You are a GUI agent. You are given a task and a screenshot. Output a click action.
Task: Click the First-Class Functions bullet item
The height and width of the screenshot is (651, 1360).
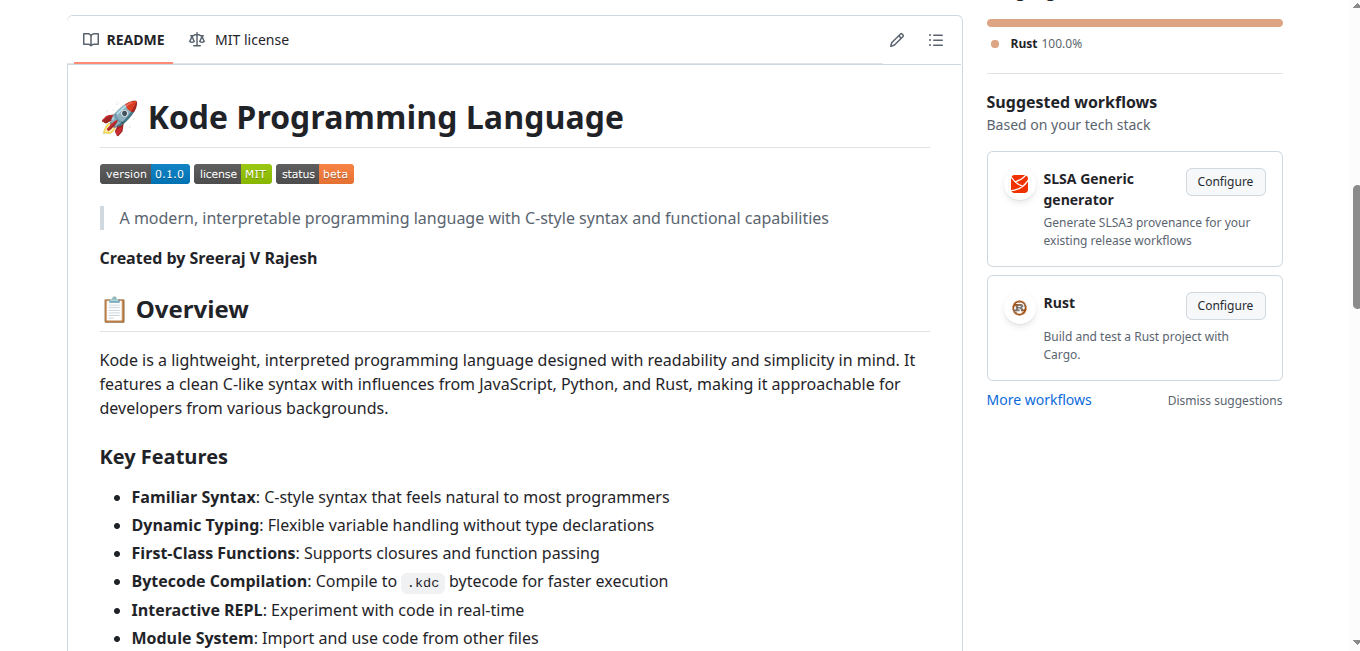coord(366,553)
